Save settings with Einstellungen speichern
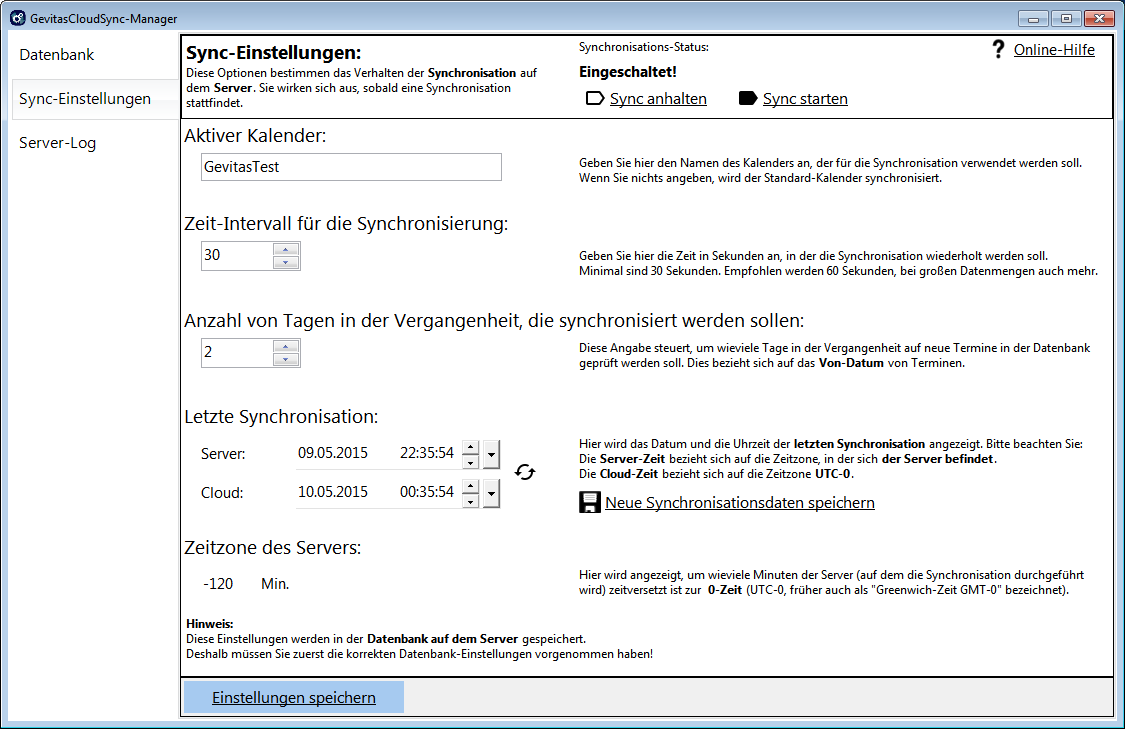 pos(293,697)
